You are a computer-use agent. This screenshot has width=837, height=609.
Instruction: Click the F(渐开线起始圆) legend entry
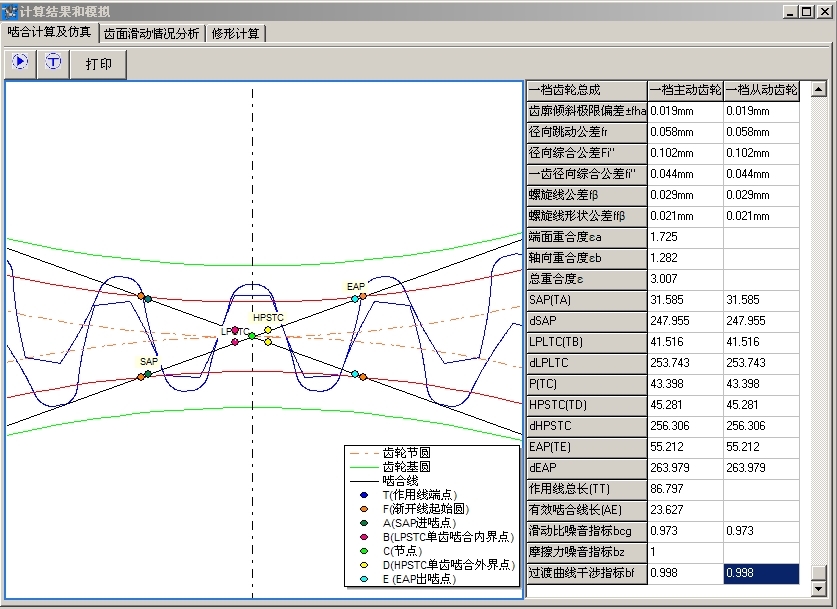[415, 509]
